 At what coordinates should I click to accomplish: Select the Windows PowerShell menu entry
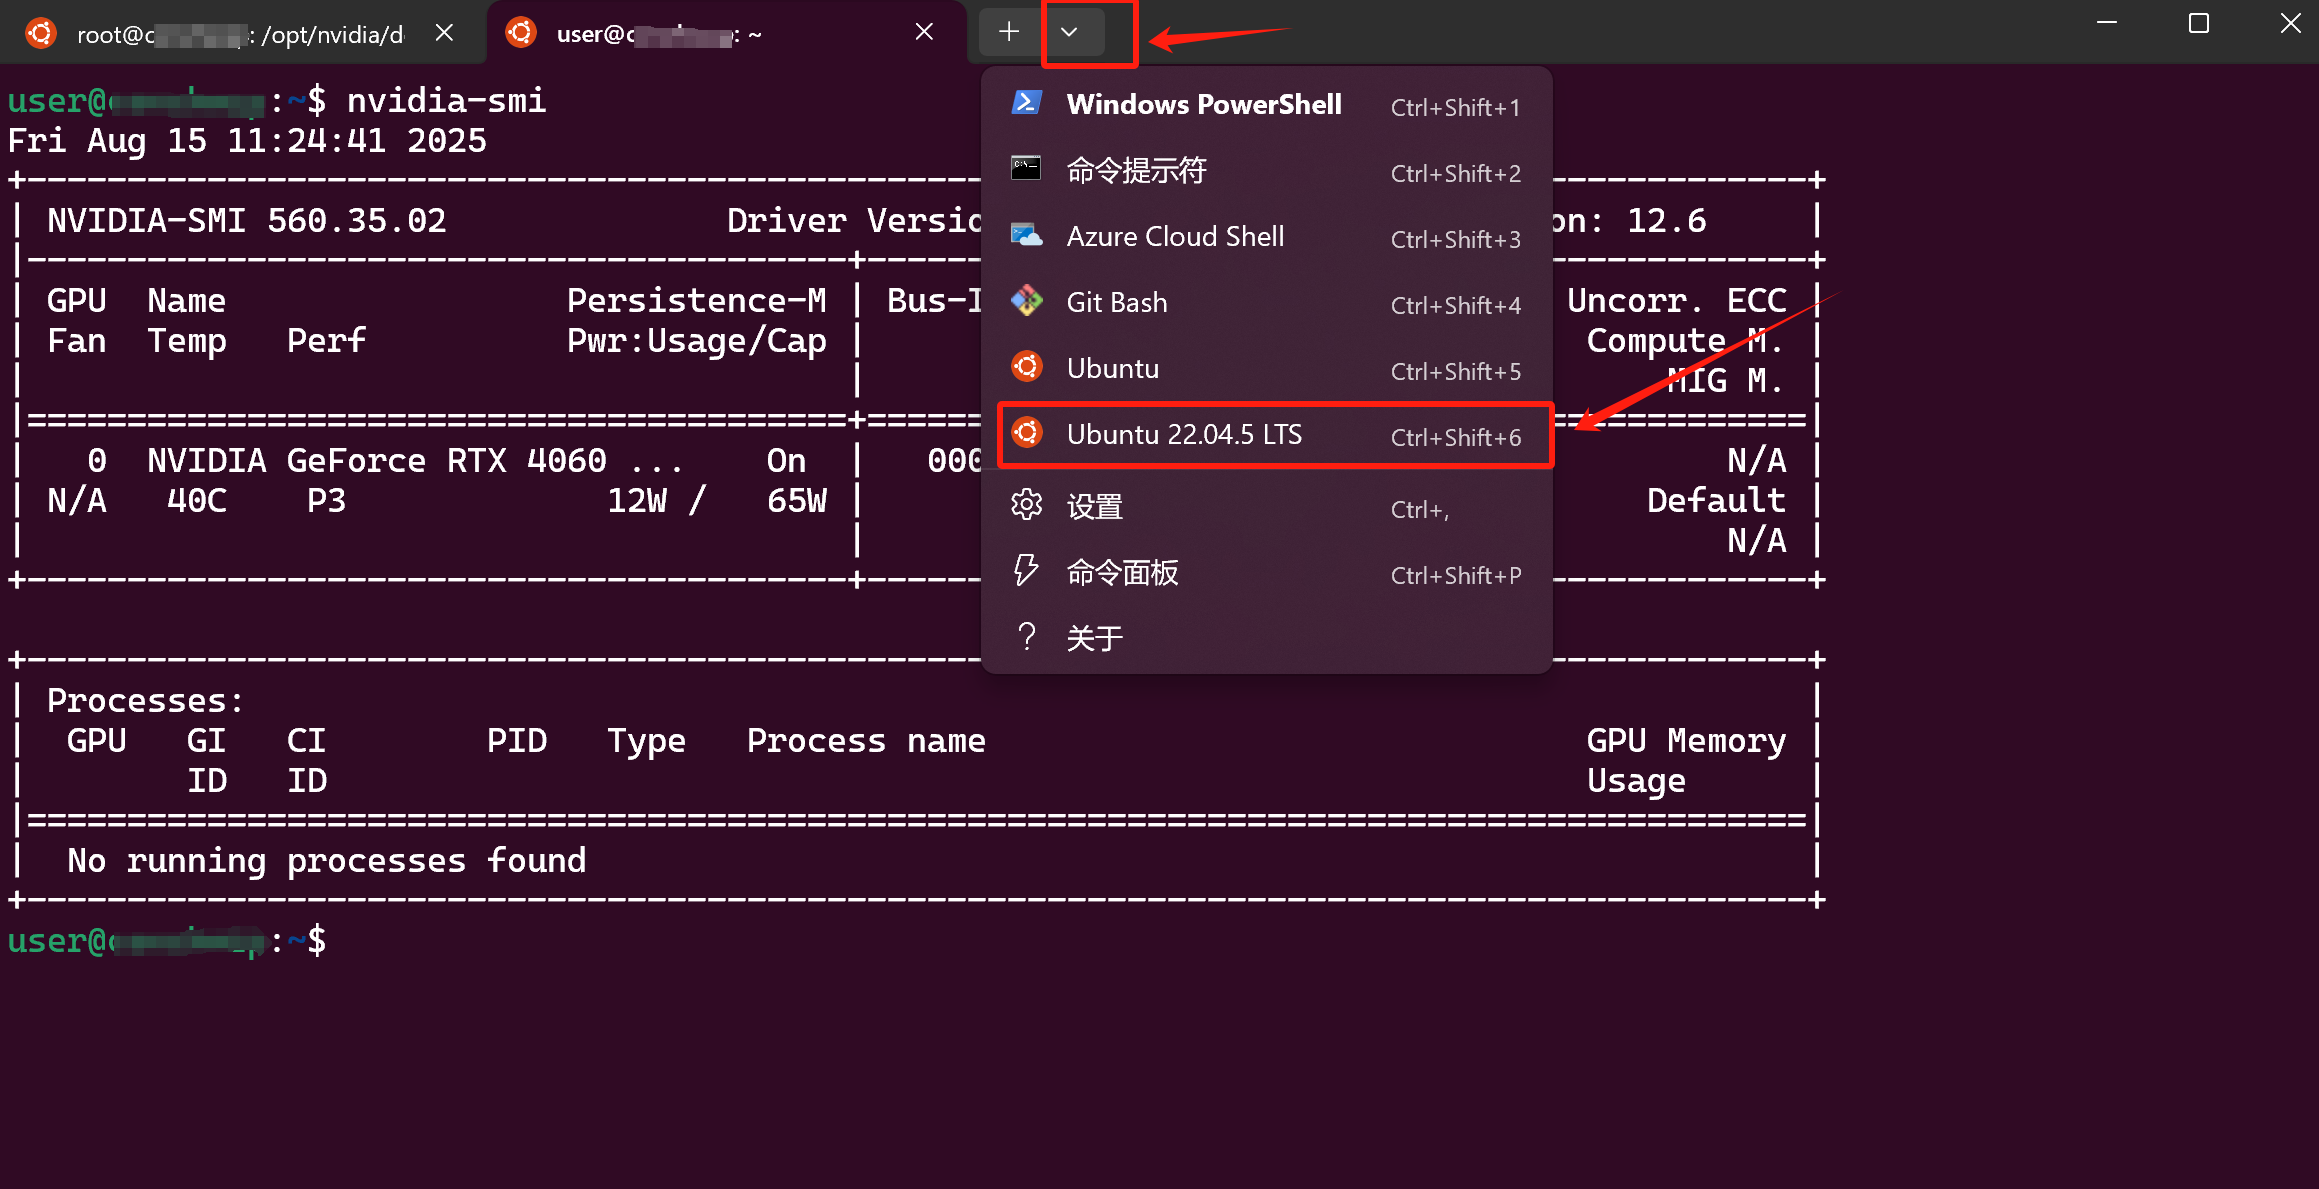pyautogui.click(x=1204, y=103)
